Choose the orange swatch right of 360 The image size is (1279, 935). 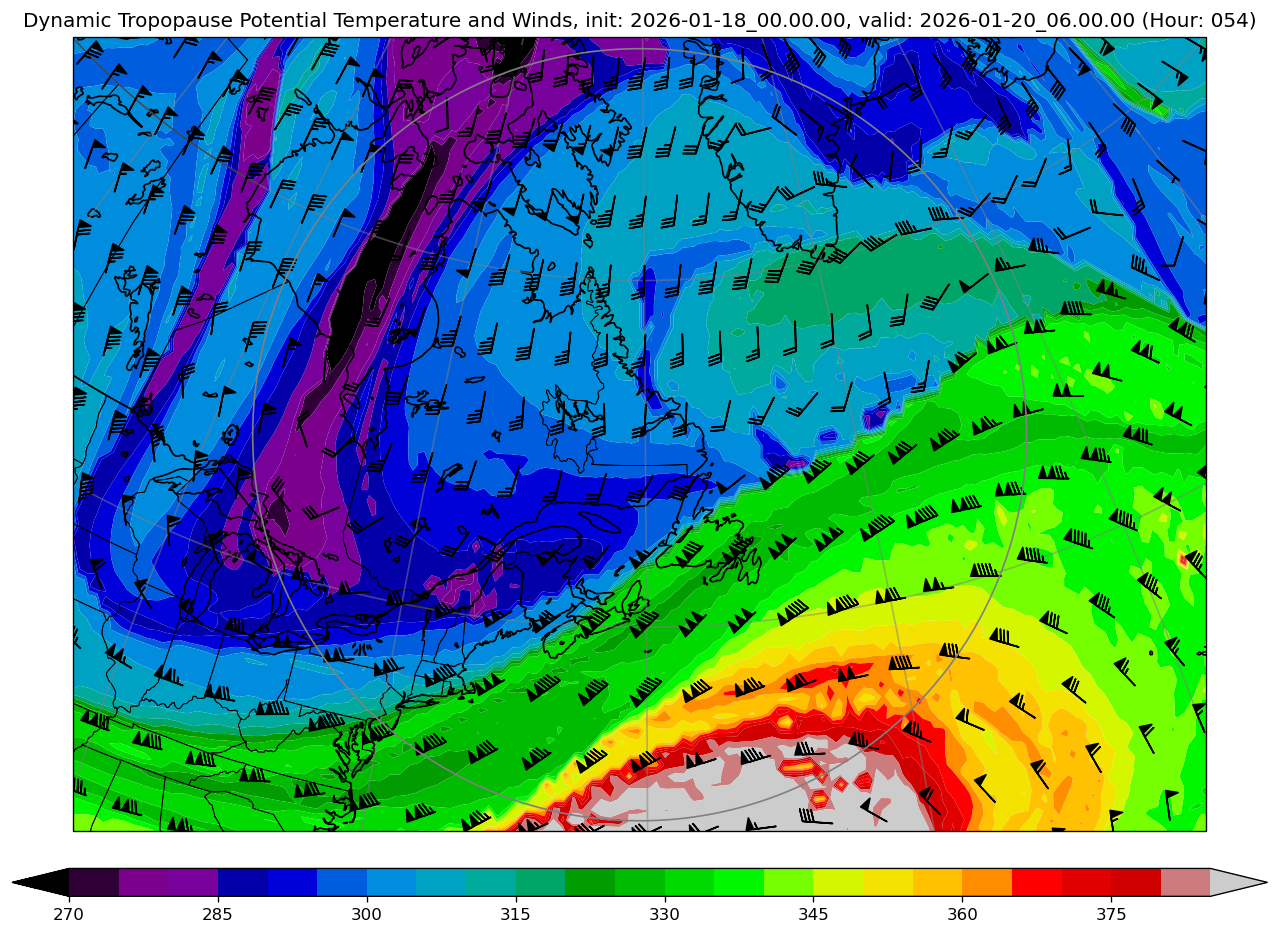pyautogui.click(x=986, y=882)
